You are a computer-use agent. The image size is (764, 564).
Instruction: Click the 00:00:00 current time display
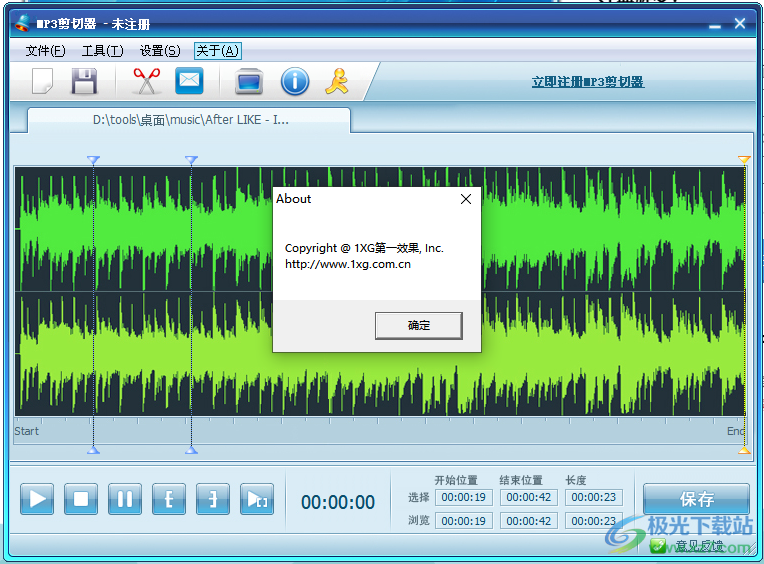pos(338,502)
